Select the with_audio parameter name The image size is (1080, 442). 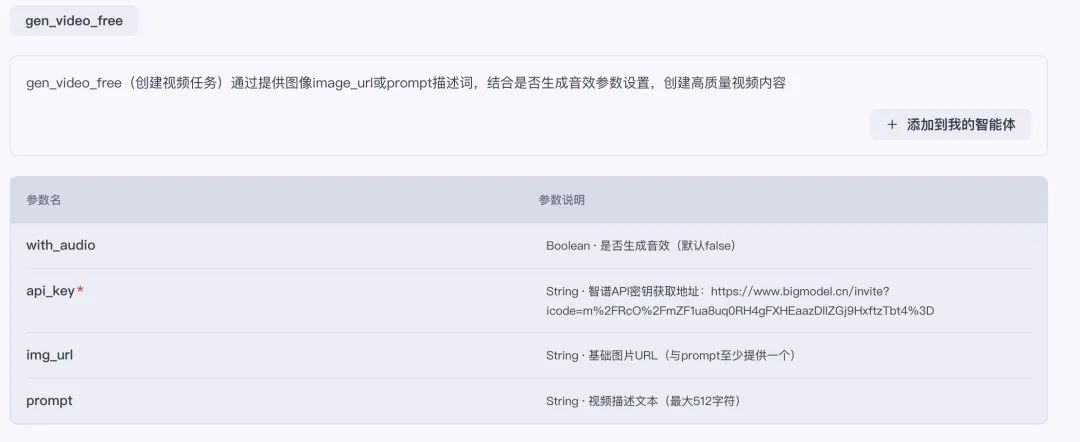coord(61,245)
